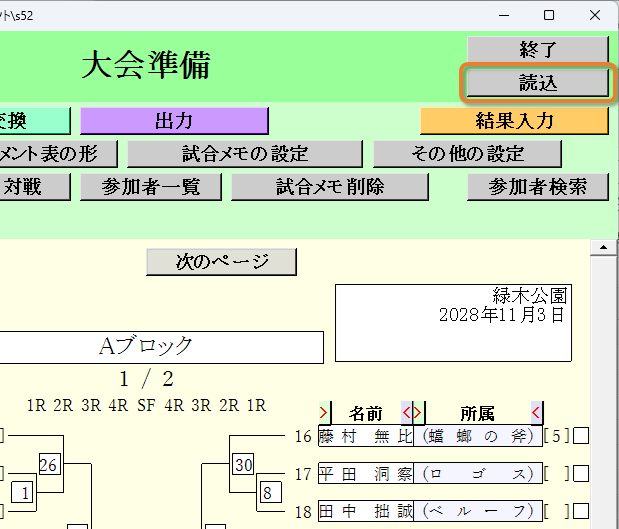
Task: Tick checkbox on row 18 田中拙誠
Action: point(581,511)
